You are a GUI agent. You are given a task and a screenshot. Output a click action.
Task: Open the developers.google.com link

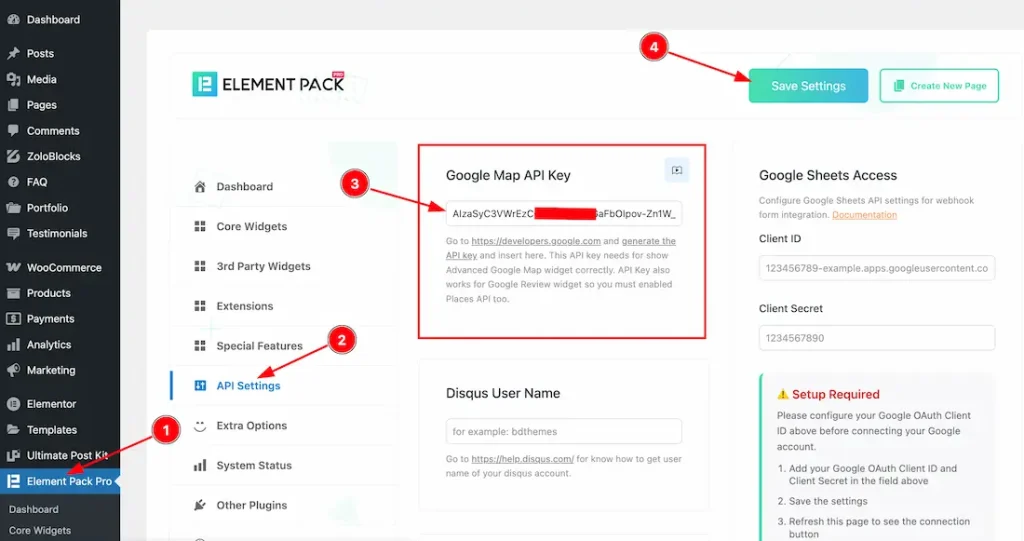click(x=536, y=241)
